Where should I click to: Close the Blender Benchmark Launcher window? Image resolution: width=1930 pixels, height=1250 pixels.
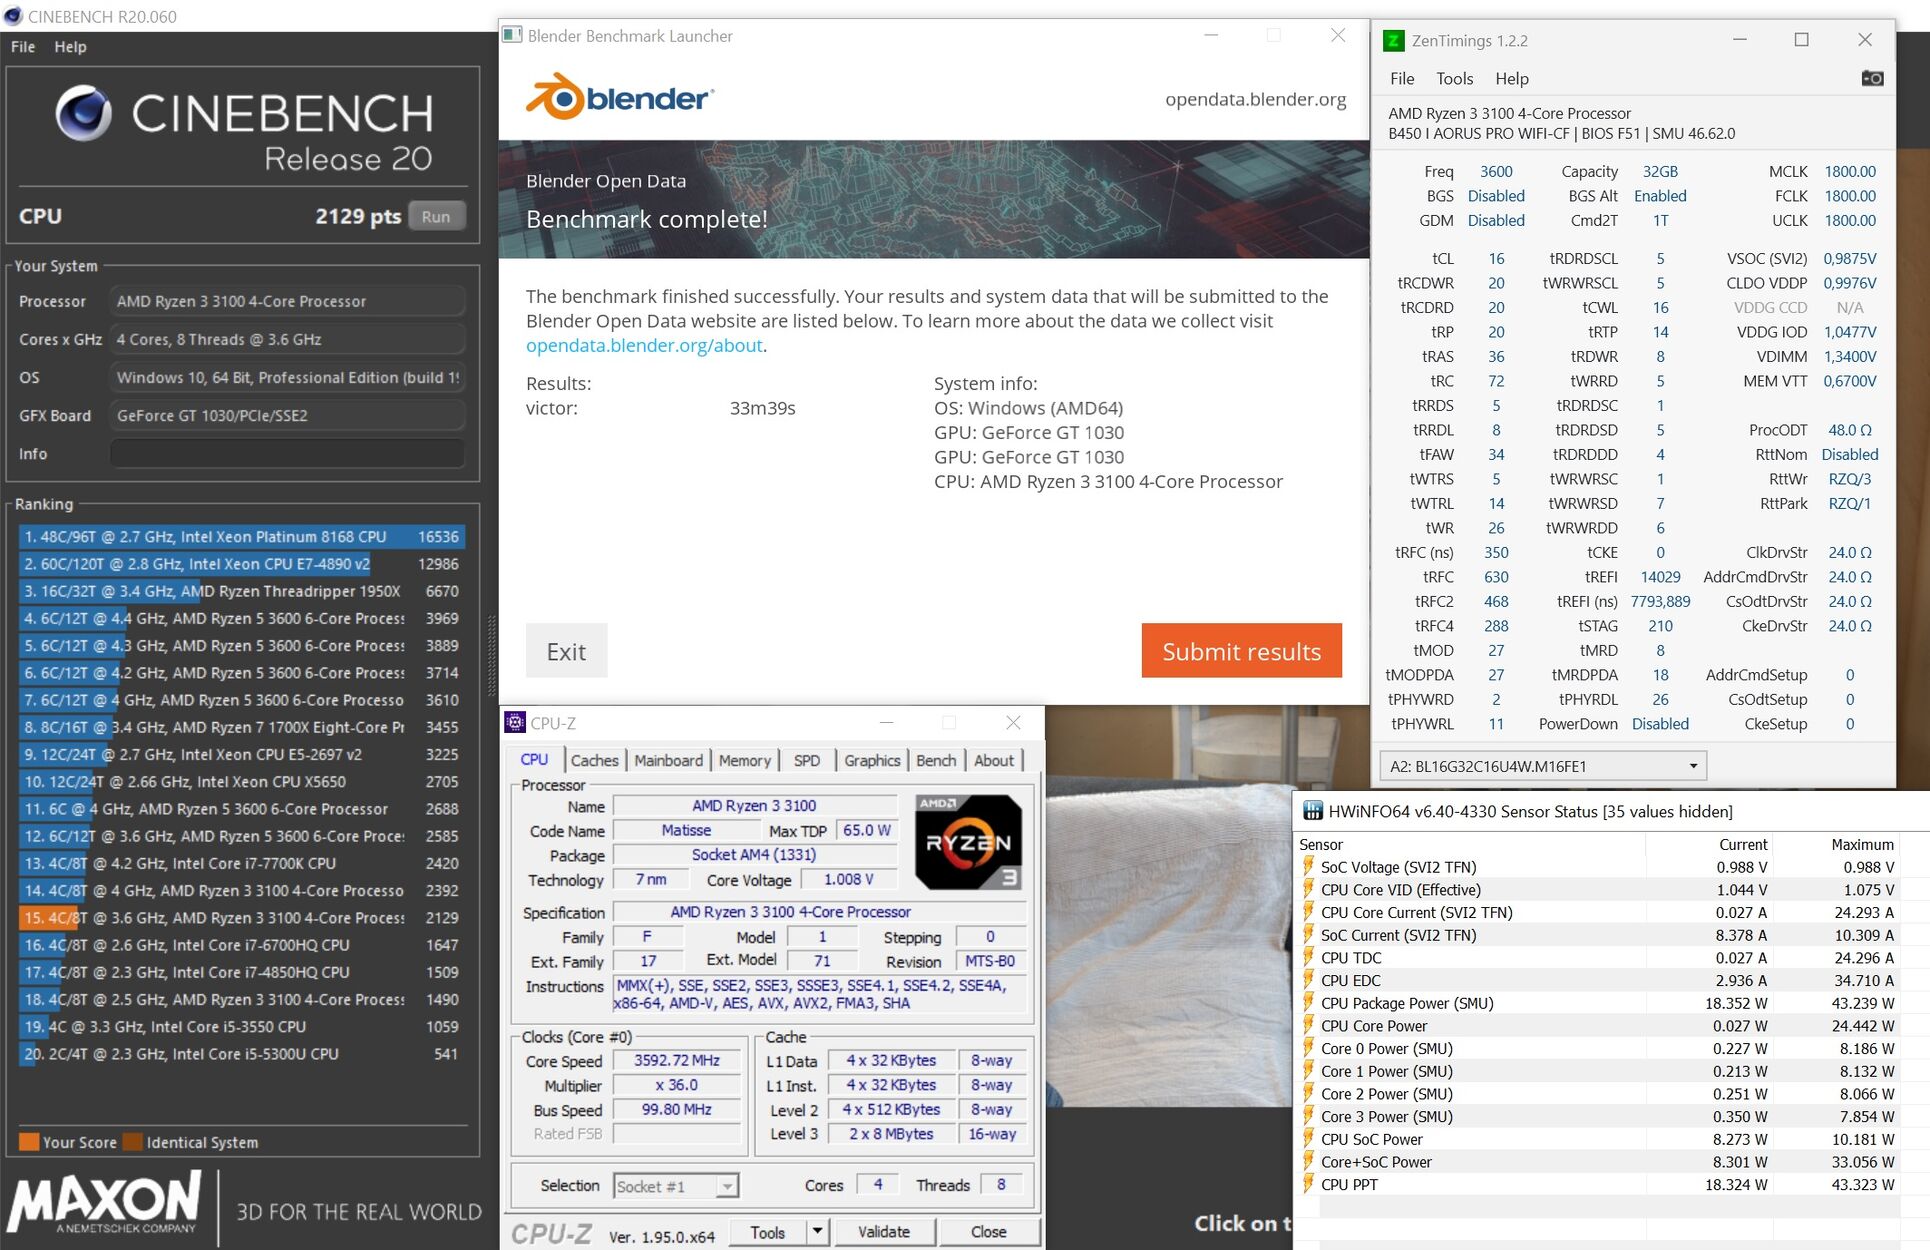(1338, 35)
